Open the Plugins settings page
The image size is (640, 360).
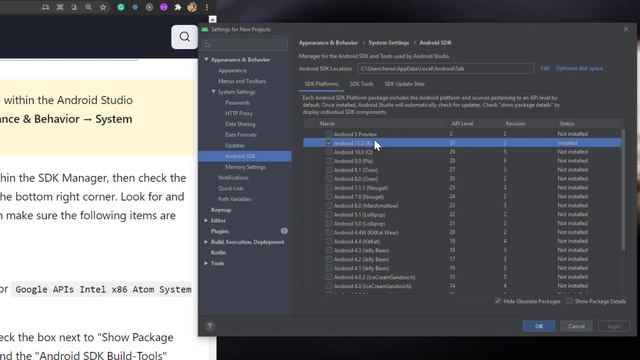tap(220, 231)
